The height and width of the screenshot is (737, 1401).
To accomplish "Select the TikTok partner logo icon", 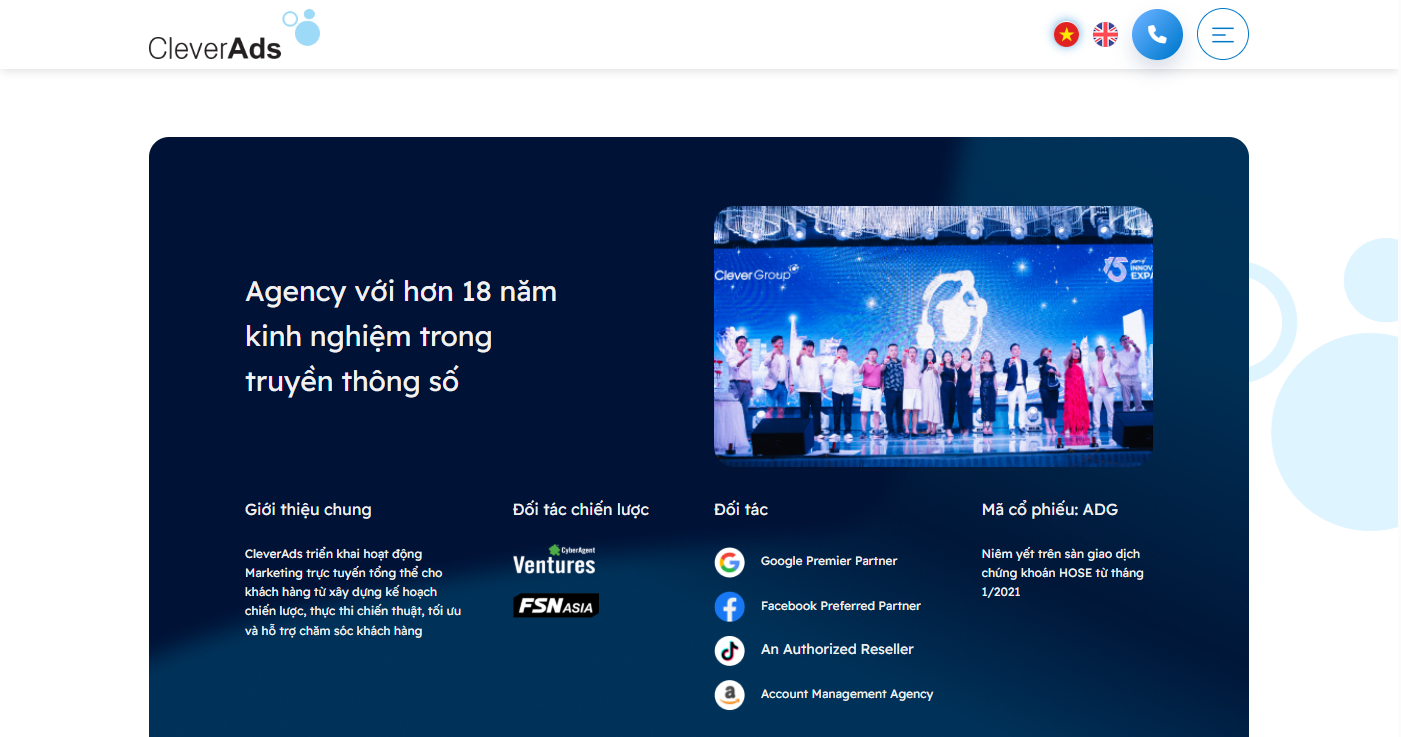I will (x=729, y=650).
